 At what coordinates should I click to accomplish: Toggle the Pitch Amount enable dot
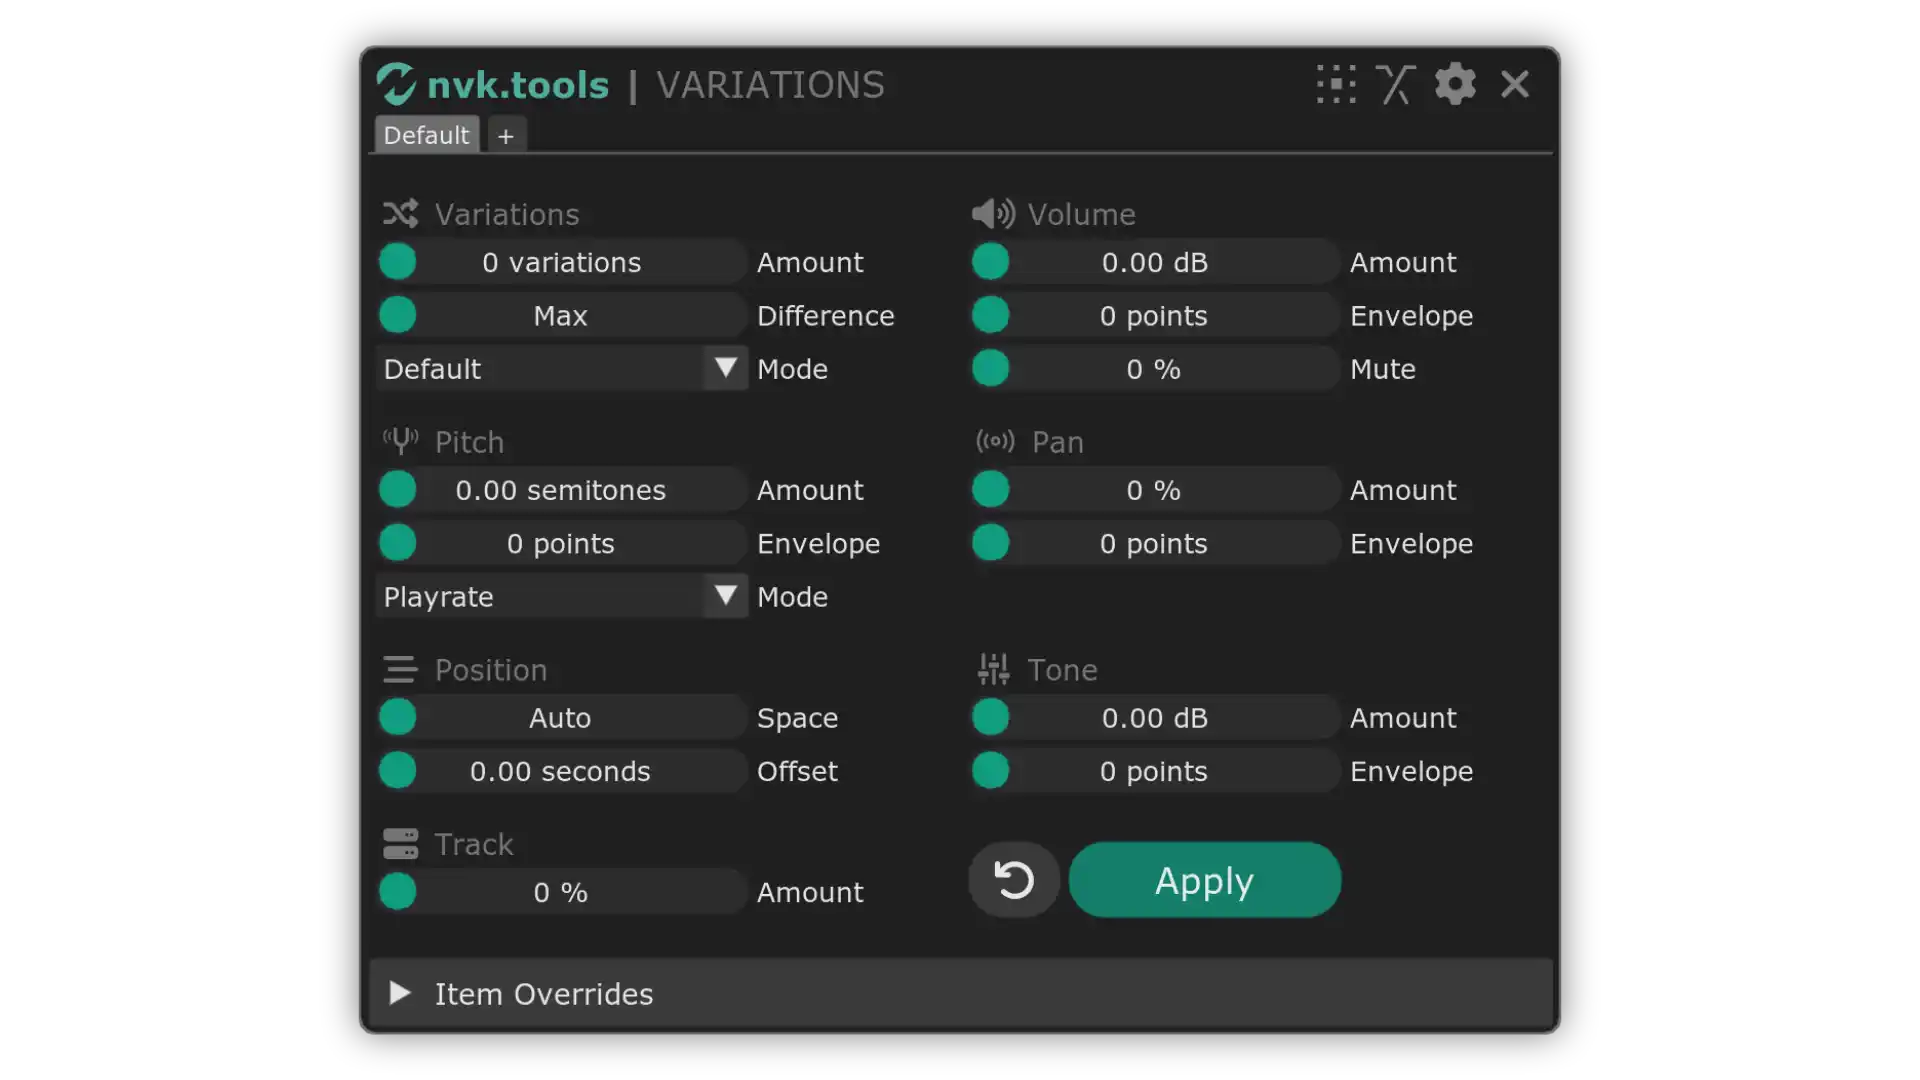pos(396,489)
